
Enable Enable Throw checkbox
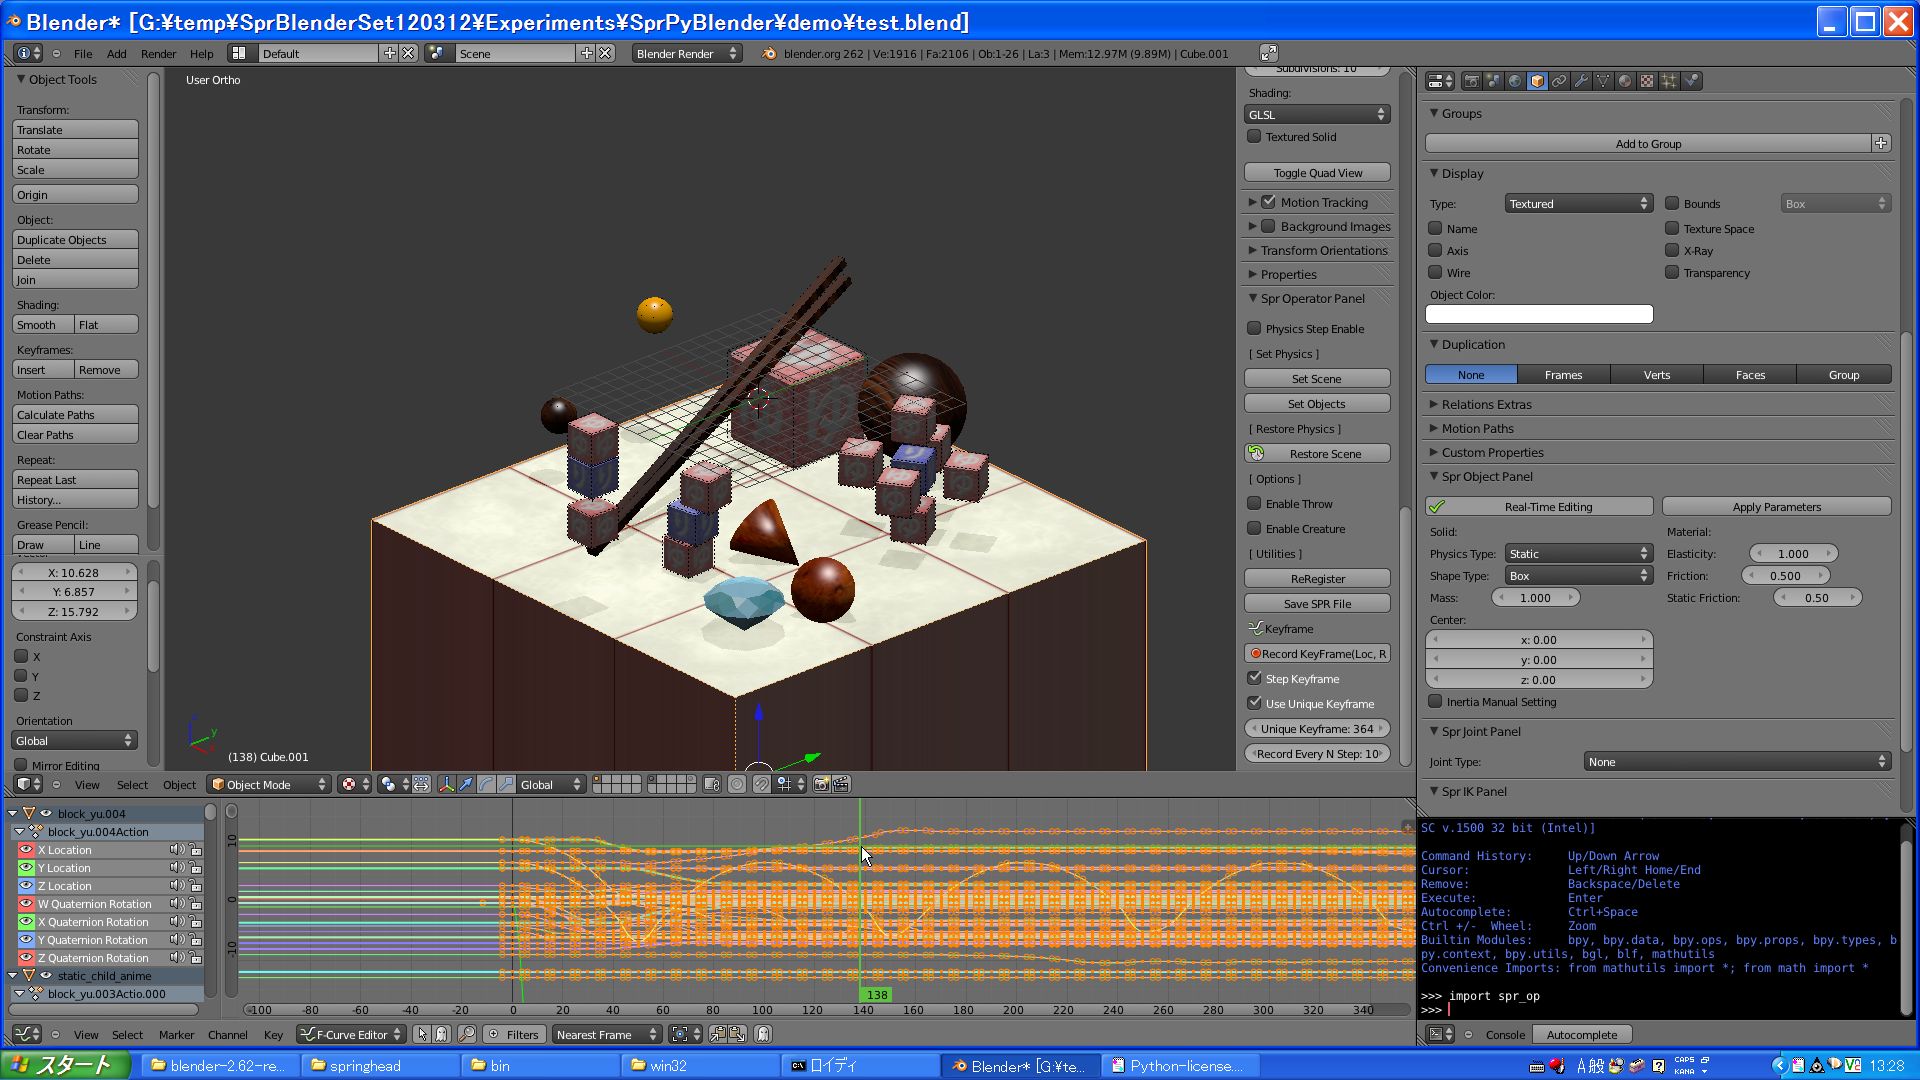pyautogui.click(x=1255, y=502)
